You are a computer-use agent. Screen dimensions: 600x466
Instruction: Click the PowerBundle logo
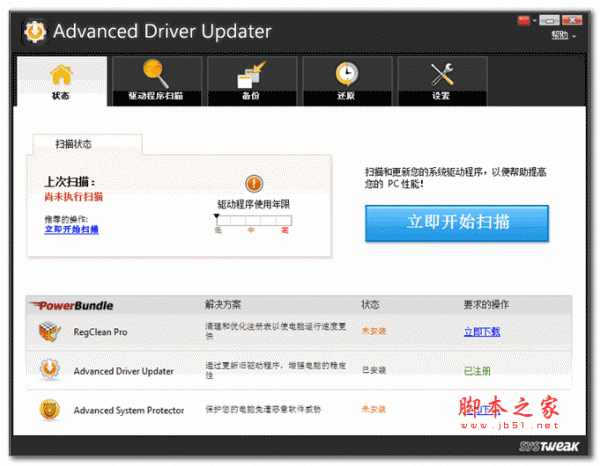coord(71,305)
